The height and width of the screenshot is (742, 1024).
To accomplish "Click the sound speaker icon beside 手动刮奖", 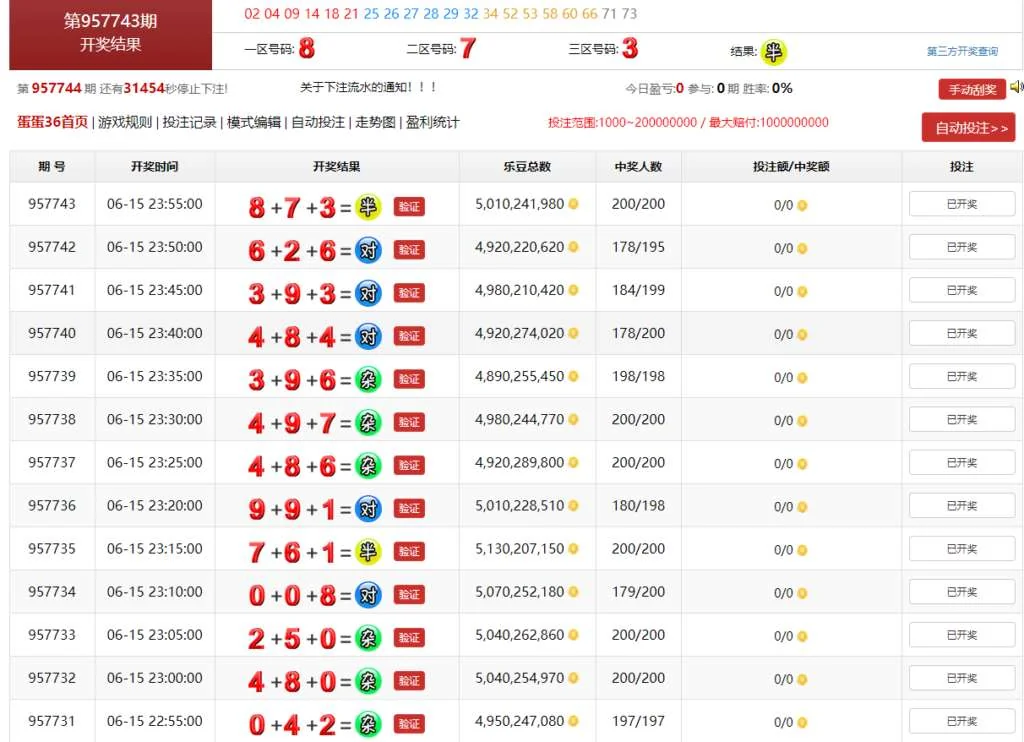I will coord(1016,88).
